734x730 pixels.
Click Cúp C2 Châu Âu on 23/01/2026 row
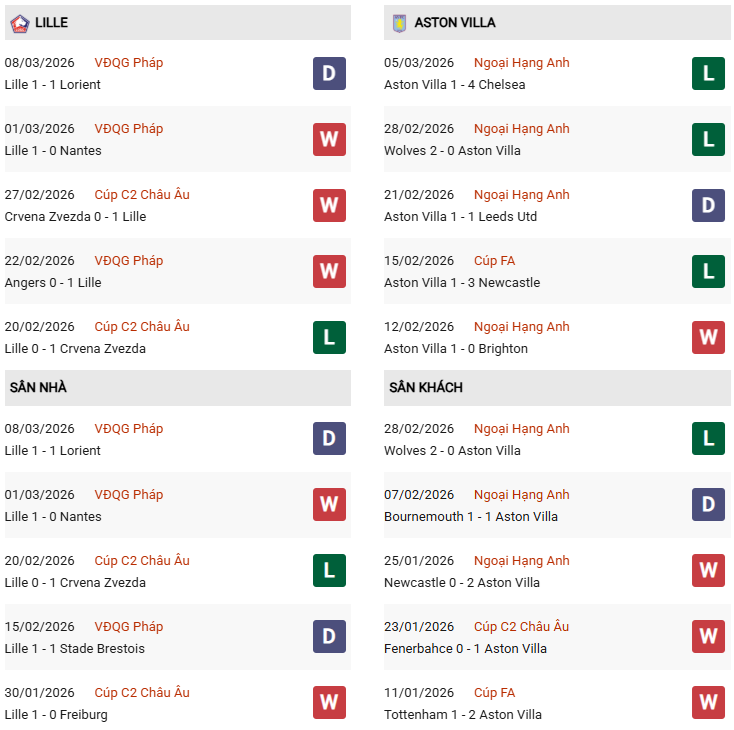pos(521,627)
